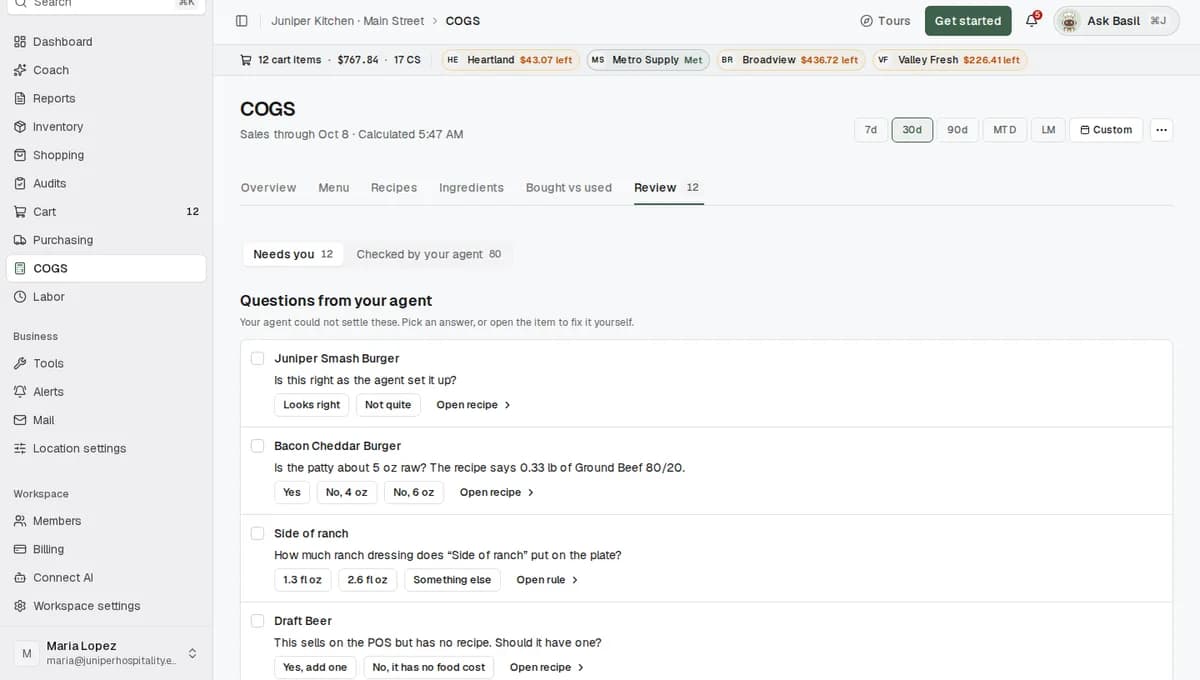This screenshot has width=1200, height=680.
Task: Click the Shopping icon in sidebar
Action: tap(20, 155)
